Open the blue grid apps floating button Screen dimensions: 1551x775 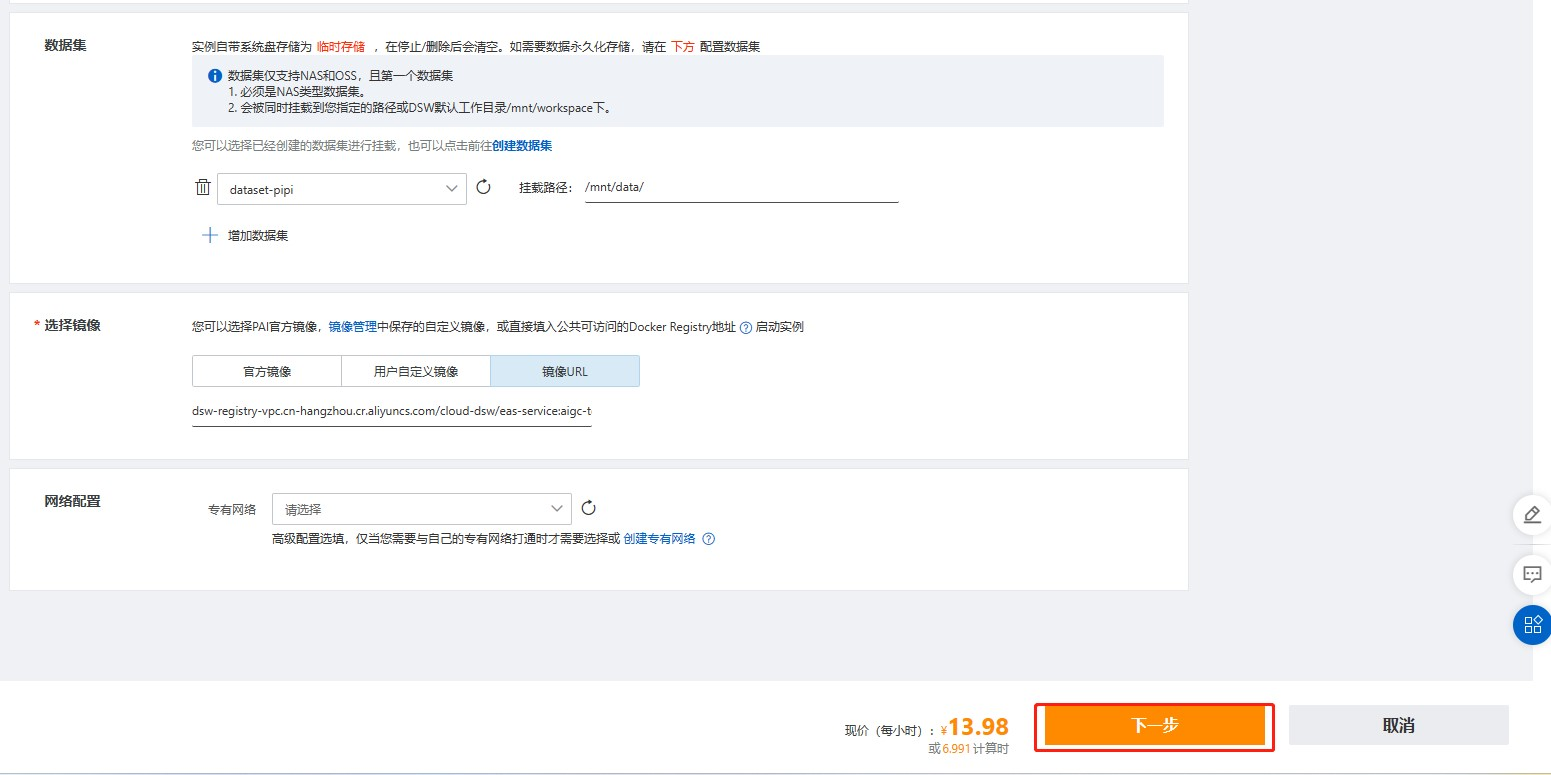[x=1531, y=625]
